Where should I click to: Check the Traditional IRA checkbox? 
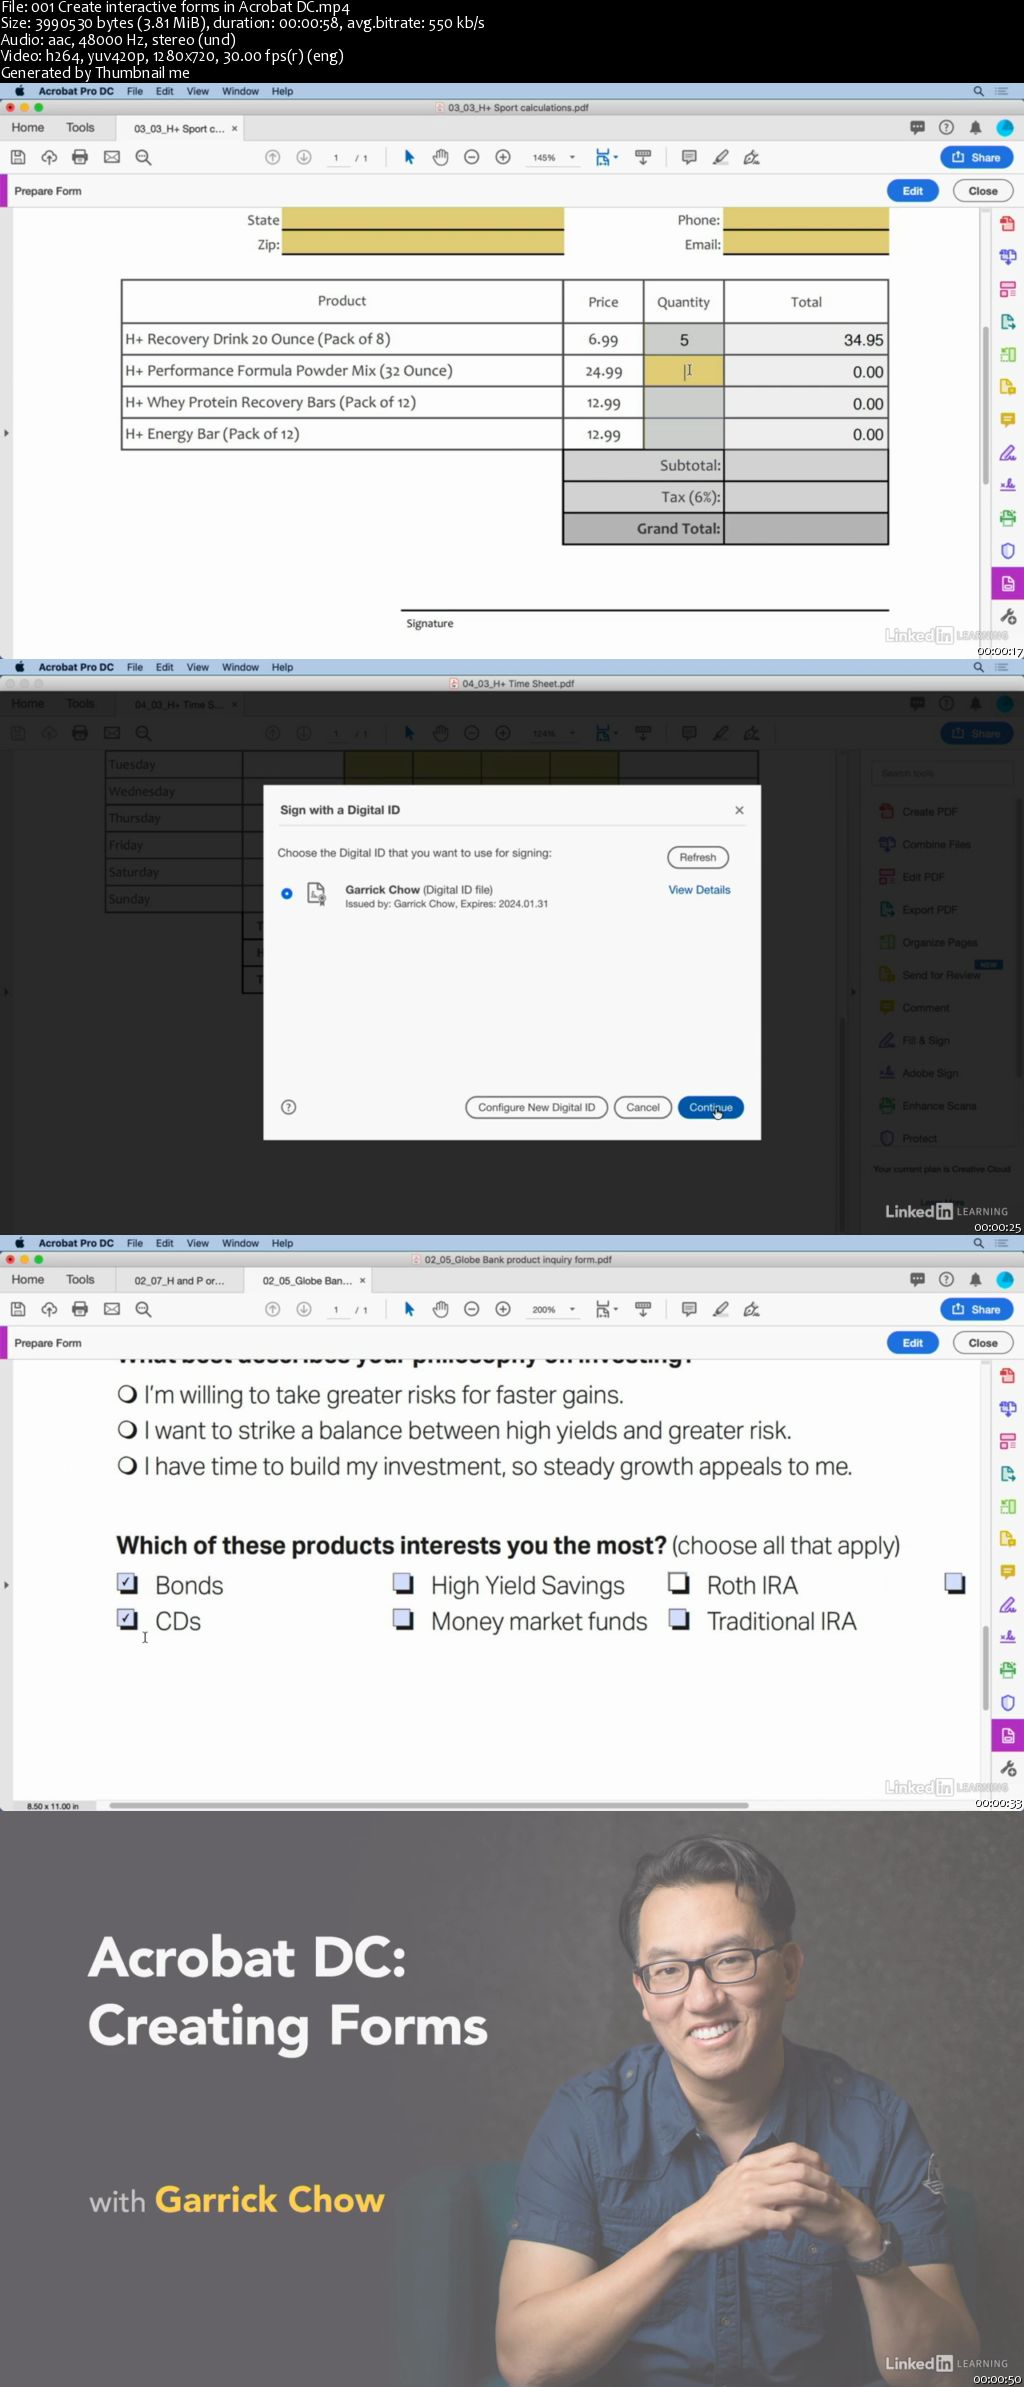679,1619
